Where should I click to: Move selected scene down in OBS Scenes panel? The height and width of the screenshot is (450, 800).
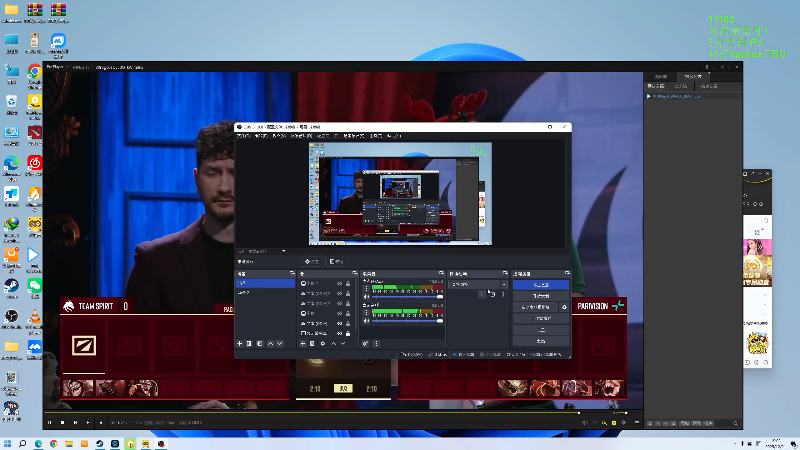coord(280,343)
